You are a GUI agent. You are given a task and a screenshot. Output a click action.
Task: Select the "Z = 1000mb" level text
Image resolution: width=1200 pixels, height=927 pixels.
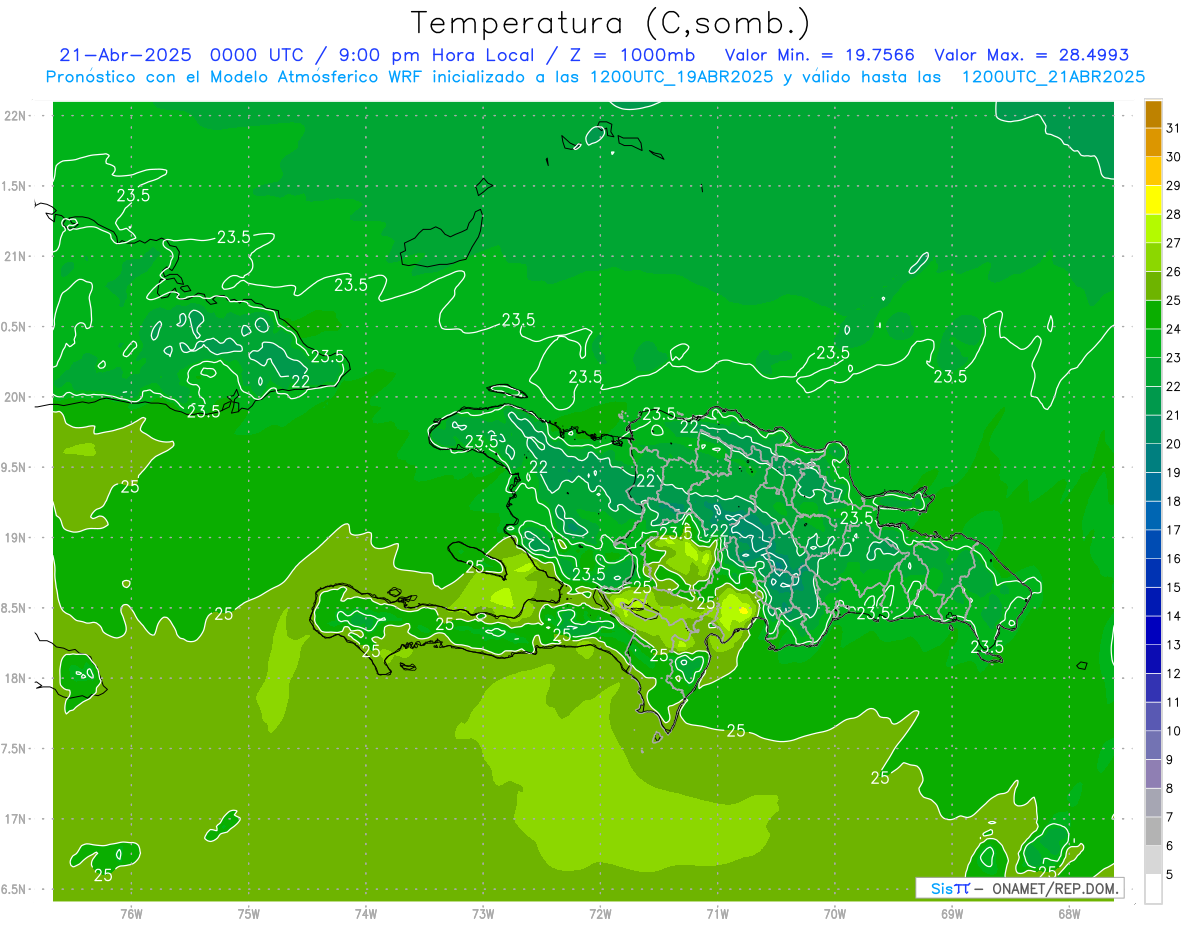[x=632, y=55]
